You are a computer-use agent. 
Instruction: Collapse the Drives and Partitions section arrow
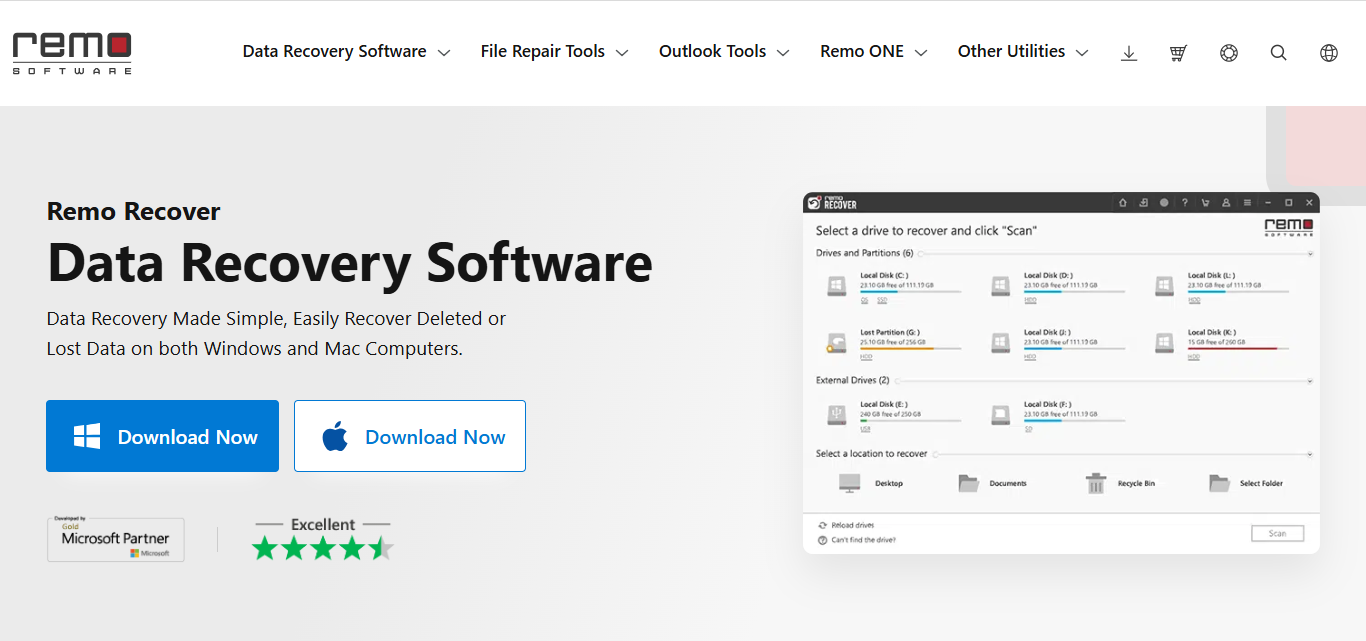tap(1310, 254)
